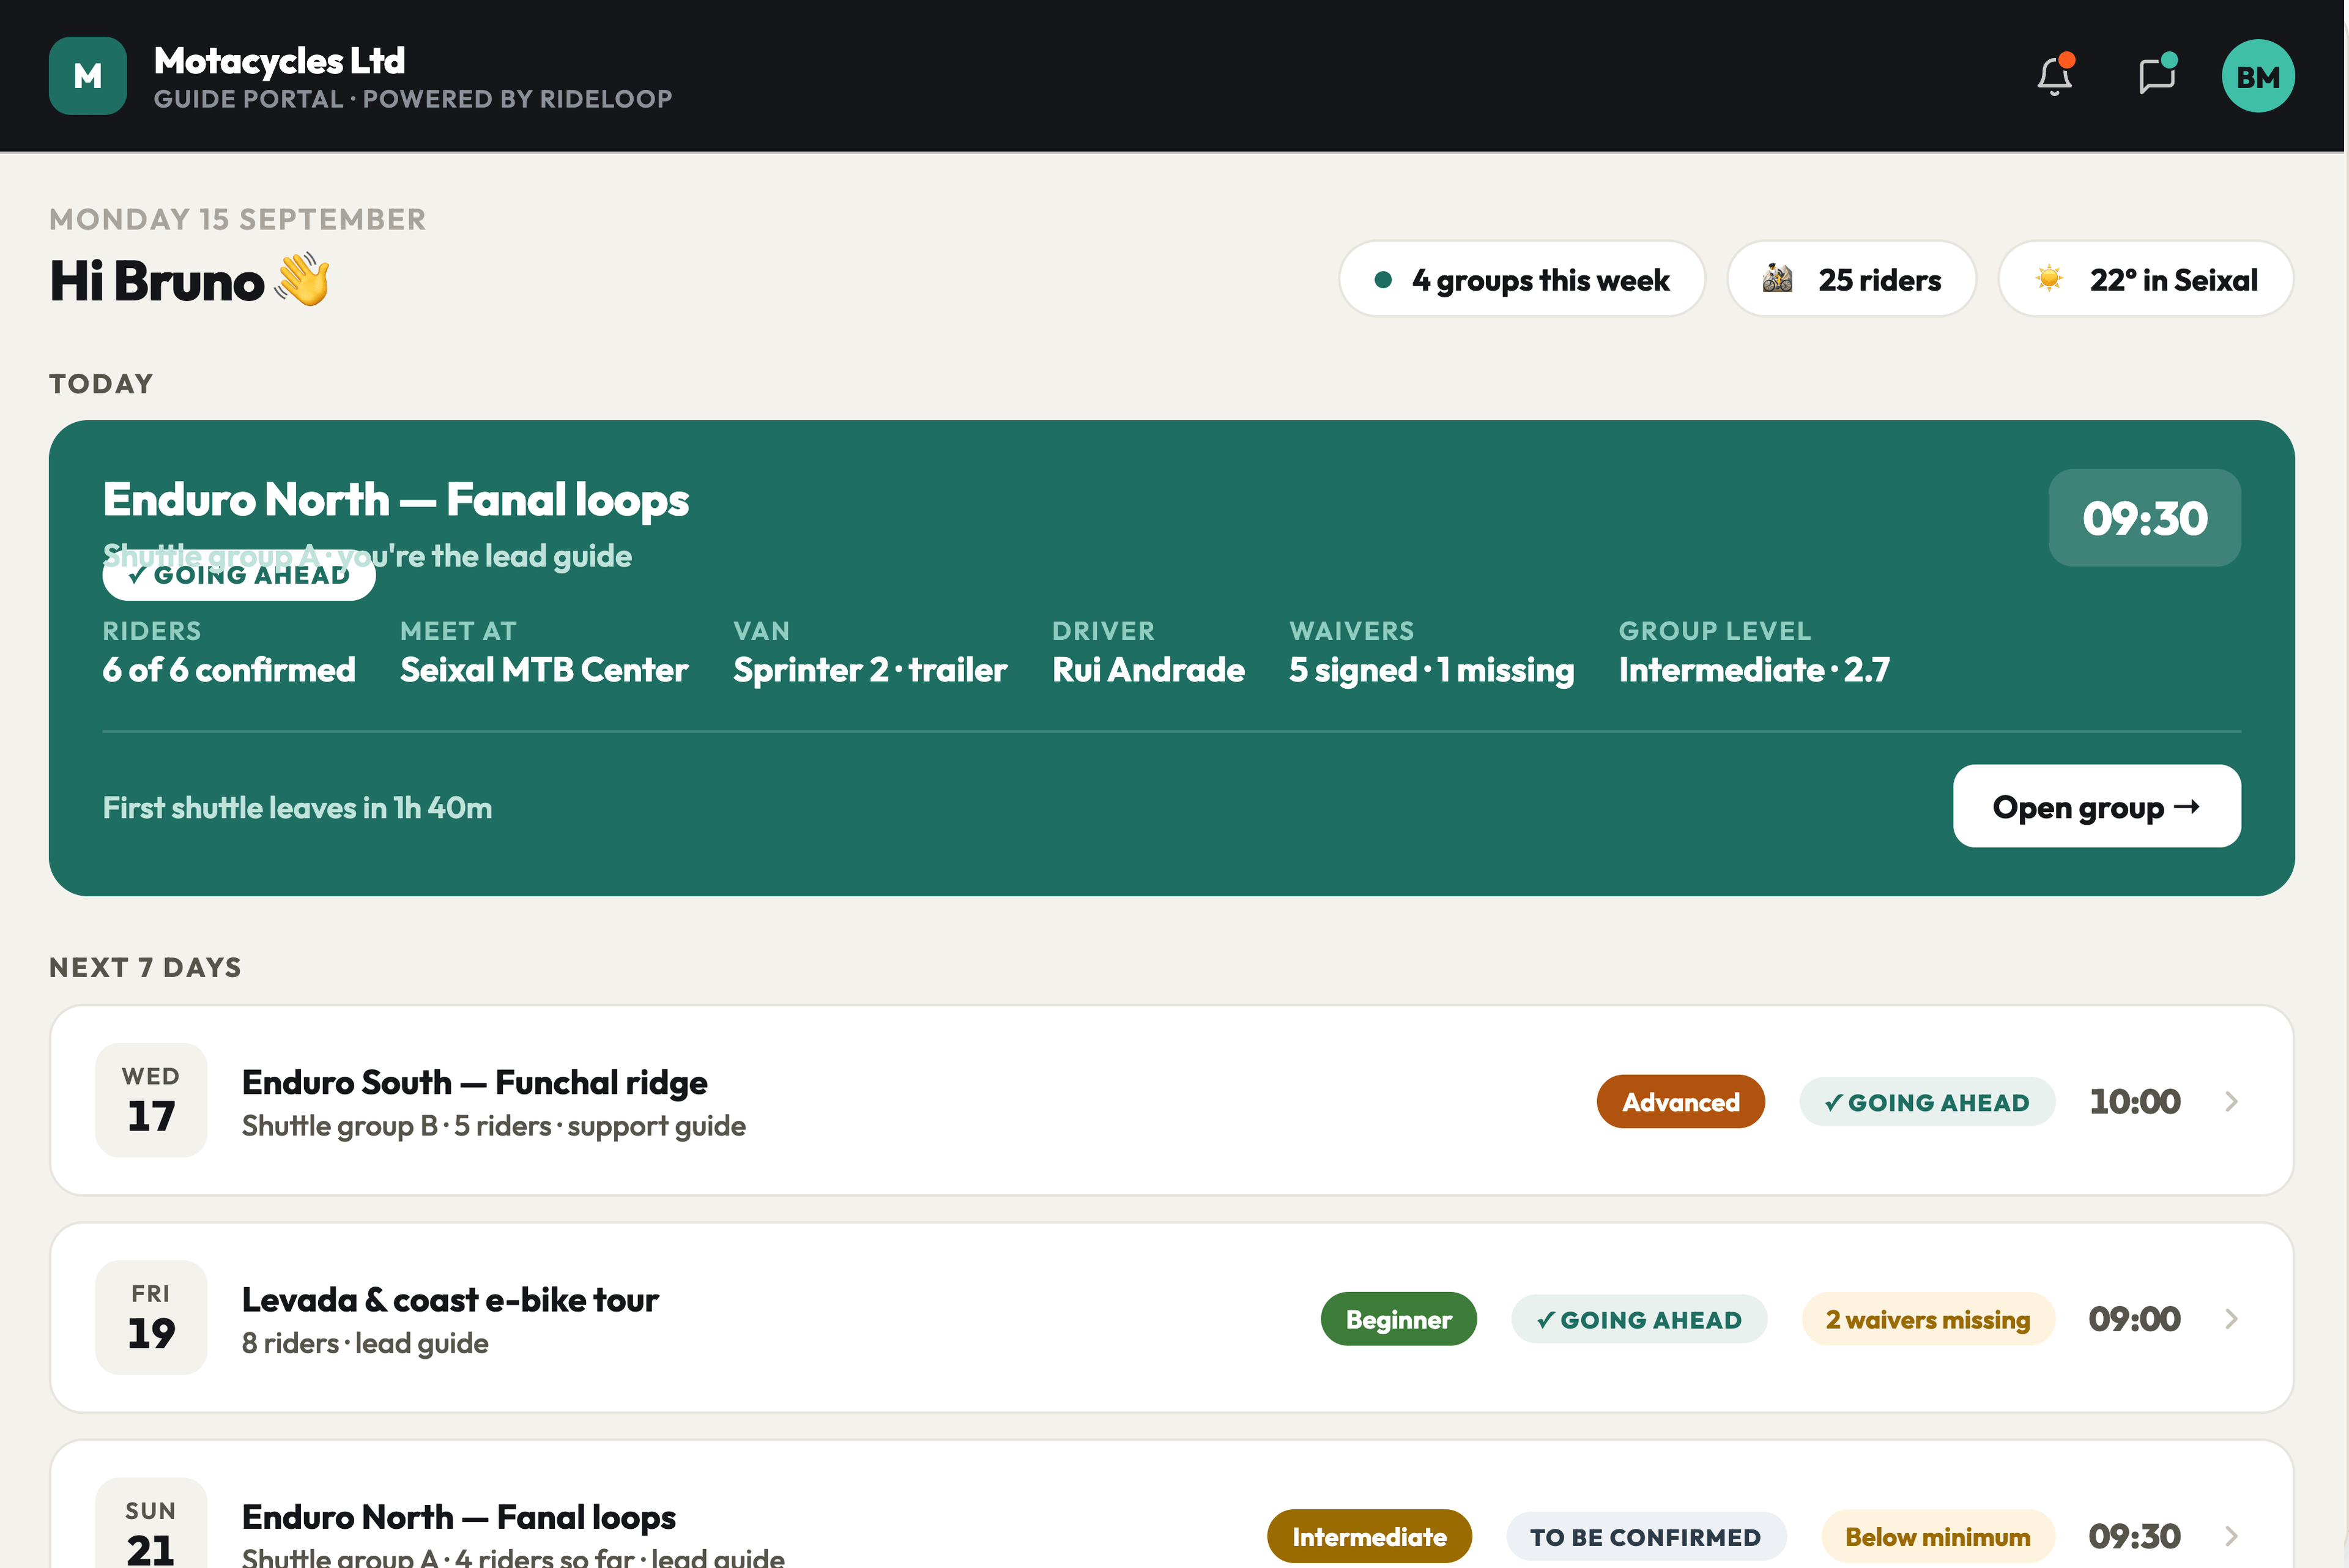This screenshot has width=2349, height=1568.
Task: Click the 'Intermediate · 2.7' group level
Action: tap(1754, 670)
